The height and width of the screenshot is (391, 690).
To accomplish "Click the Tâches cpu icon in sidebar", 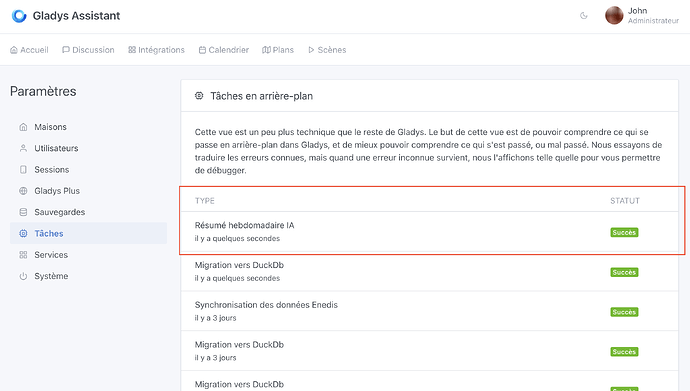I will coord(23,234).
